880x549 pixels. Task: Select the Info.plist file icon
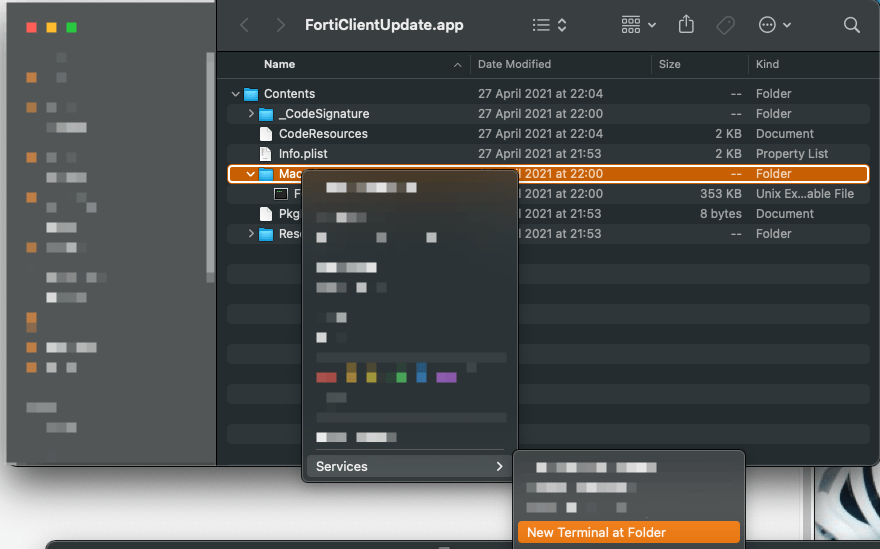tap(266, 154)
